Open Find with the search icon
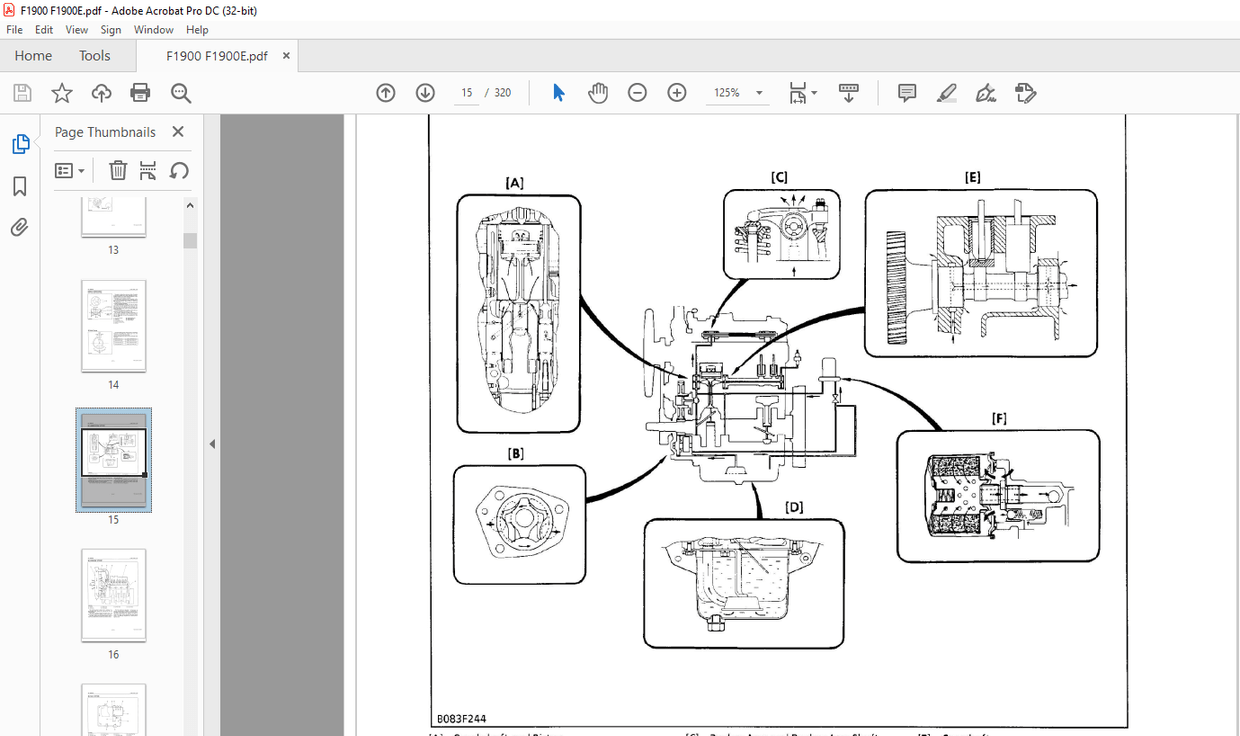This screenshot has height=736, width=1240. [180, 92]
